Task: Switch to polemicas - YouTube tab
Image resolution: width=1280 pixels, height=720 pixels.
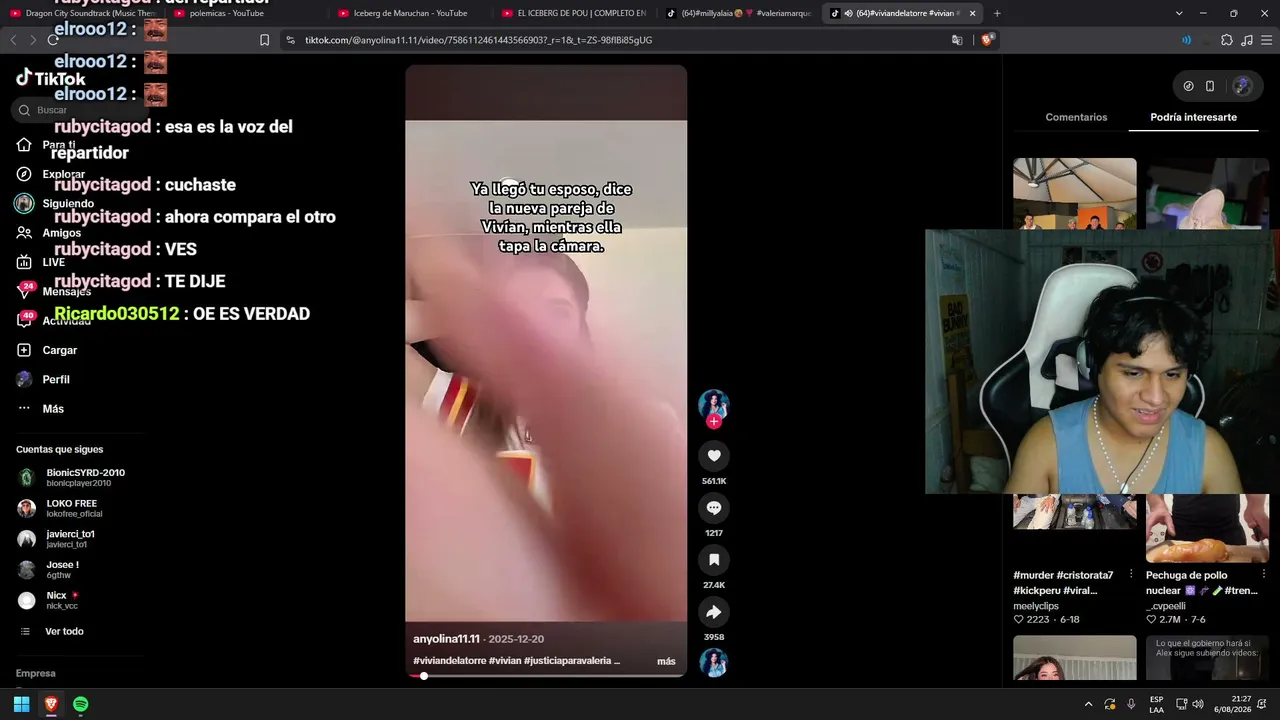Action: click(x=245, y=13)
